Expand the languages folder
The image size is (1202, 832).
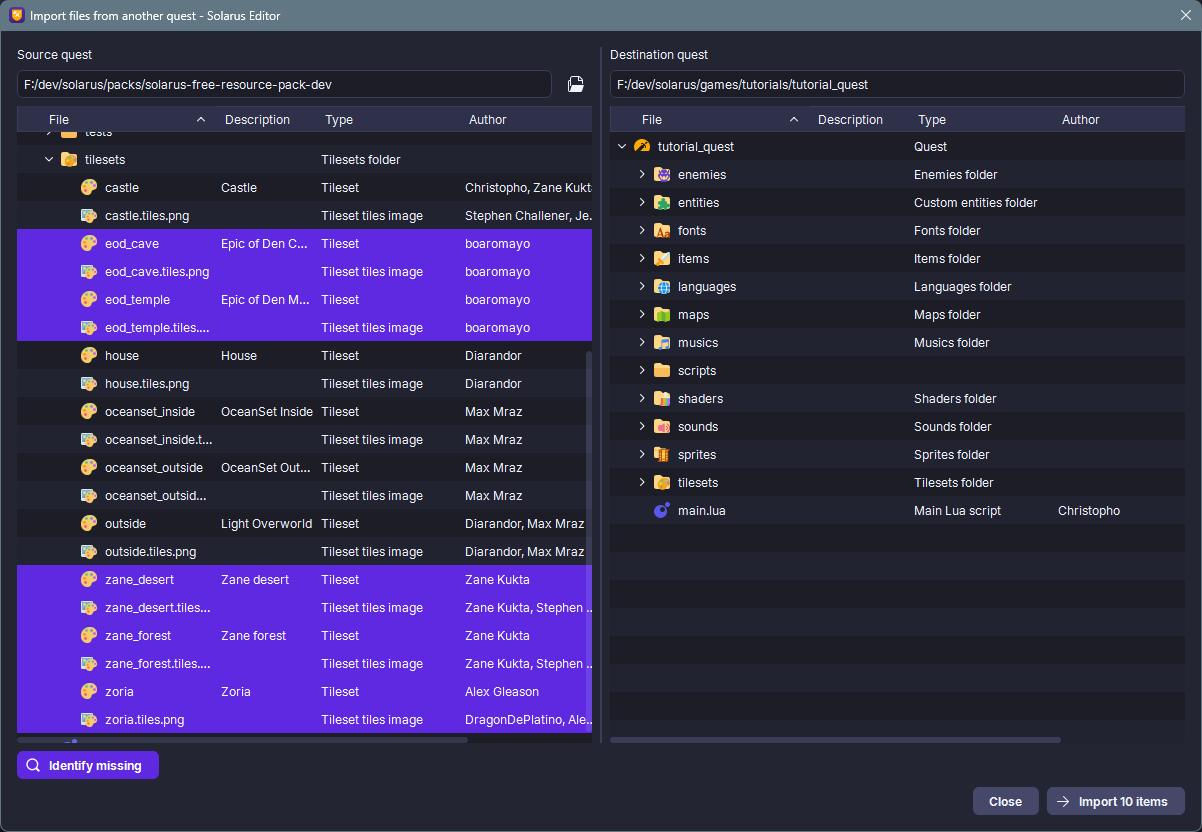(x=642, y=286)
